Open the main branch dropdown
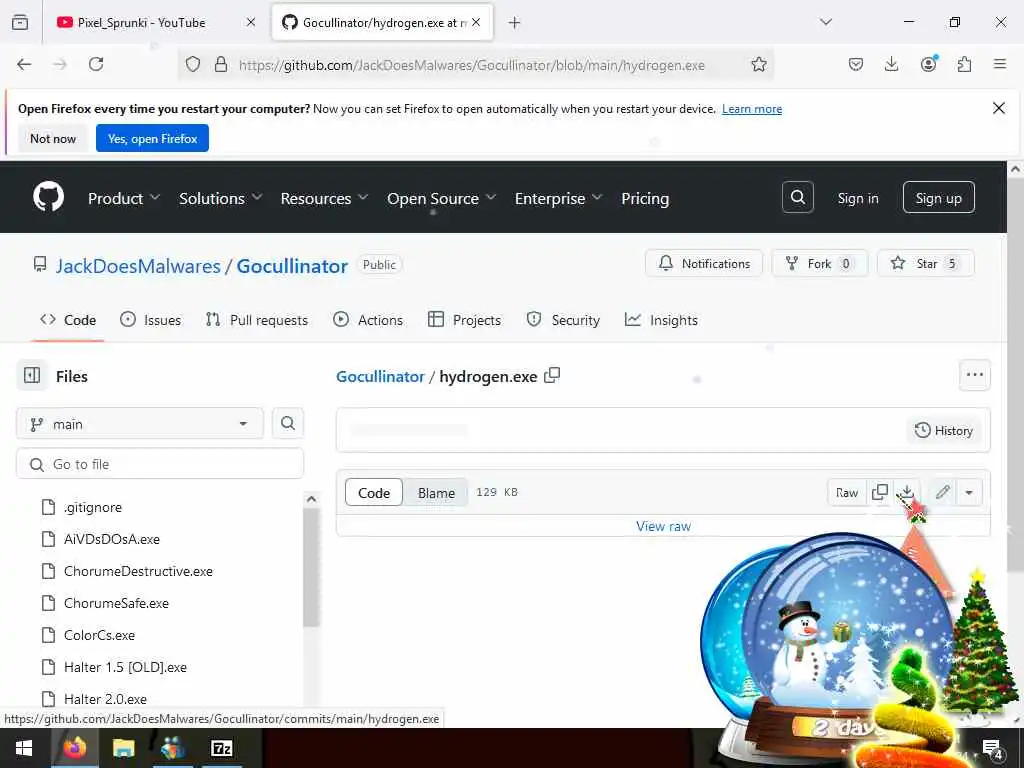Viewport: 1024px width, 768px height. tap(140, 424)
